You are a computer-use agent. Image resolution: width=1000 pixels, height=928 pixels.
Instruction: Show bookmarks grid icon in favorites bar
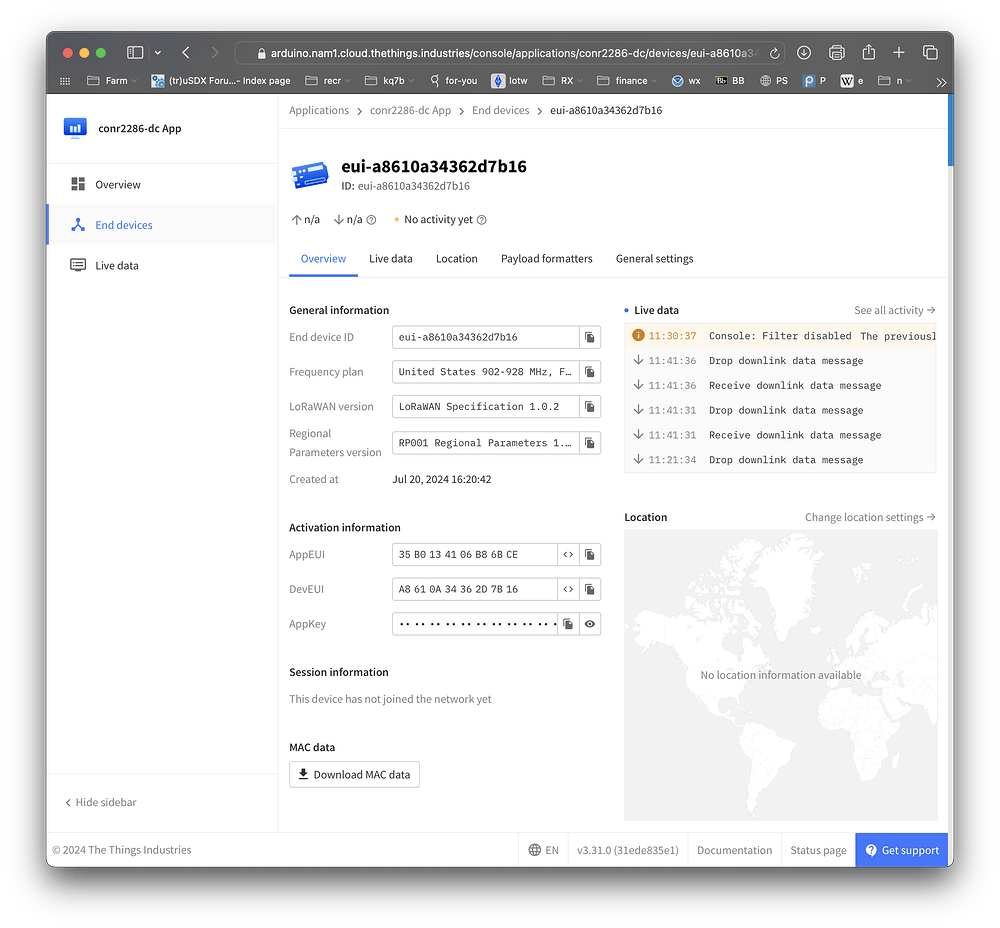tap(65, 81)
